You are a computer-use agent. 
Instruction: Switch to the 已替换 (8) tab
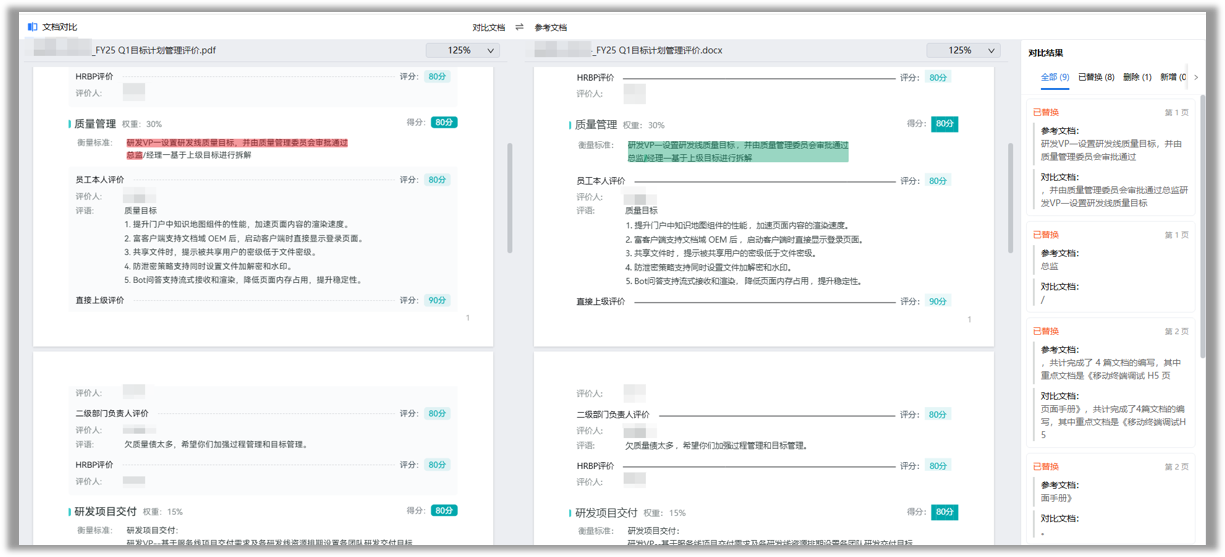tap(1096, 77)
